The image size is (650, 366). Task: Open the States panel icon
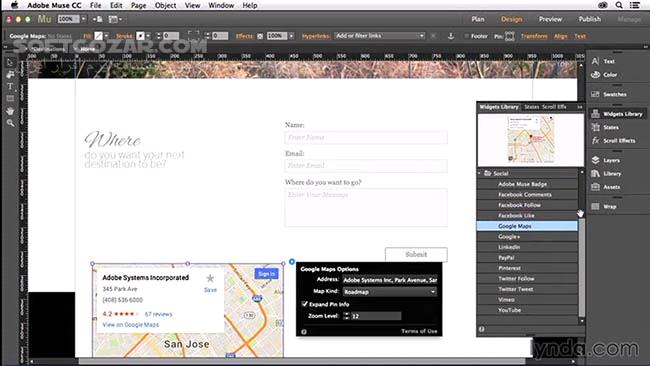pos(595,127)
